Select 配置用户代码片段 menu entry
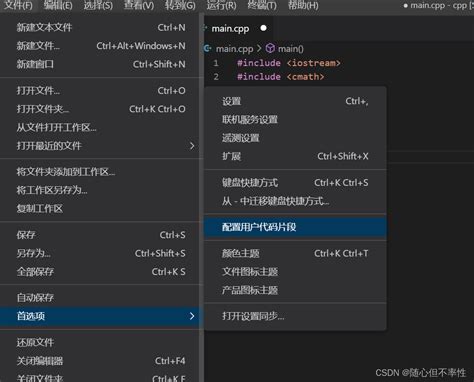The image size is (474, 382). [295, 227]
